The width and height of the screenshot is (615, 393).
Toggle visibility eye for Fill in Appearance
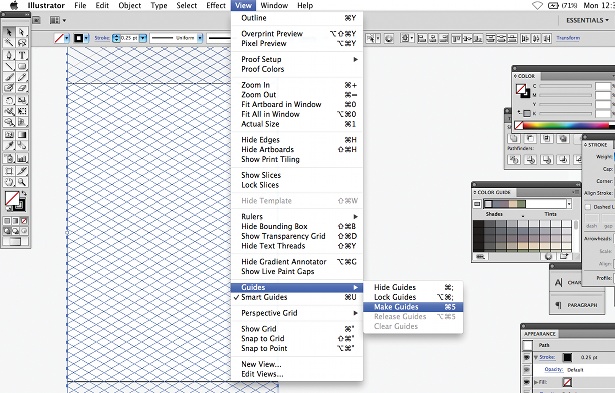pyautogui.click(x=527, y=382)
